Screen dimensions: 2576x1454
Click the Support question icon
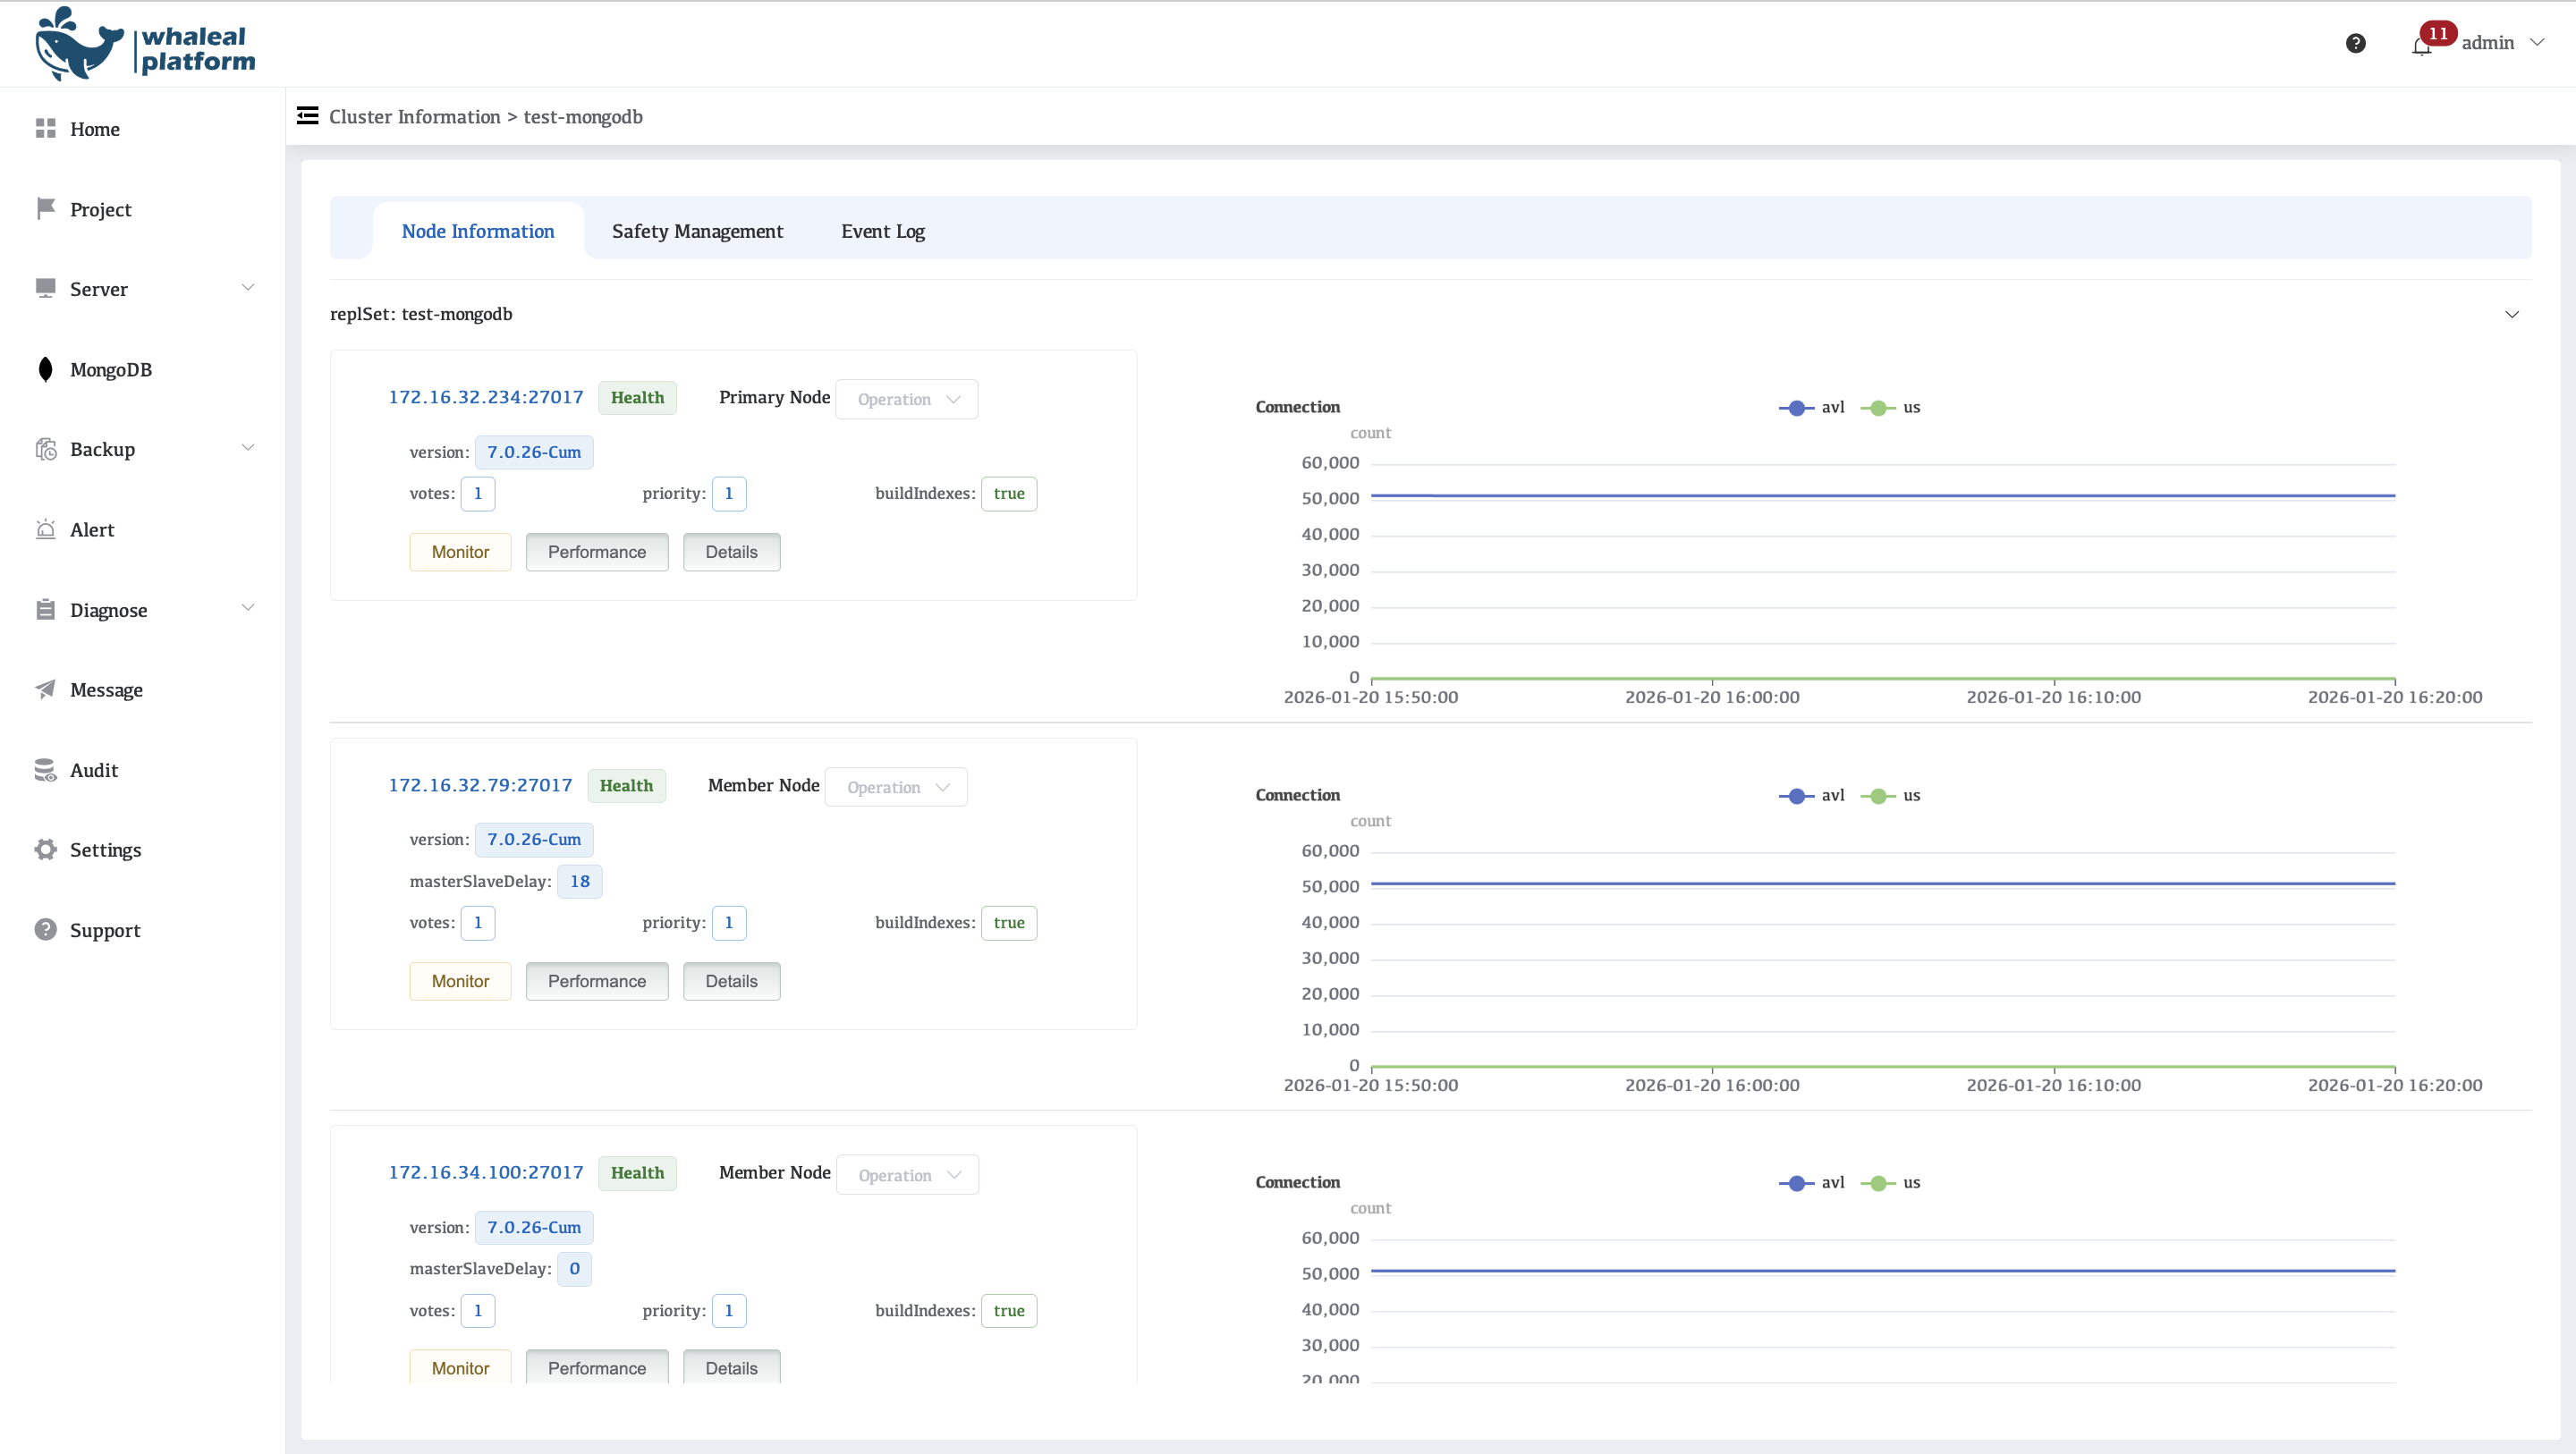pos(45,929)
